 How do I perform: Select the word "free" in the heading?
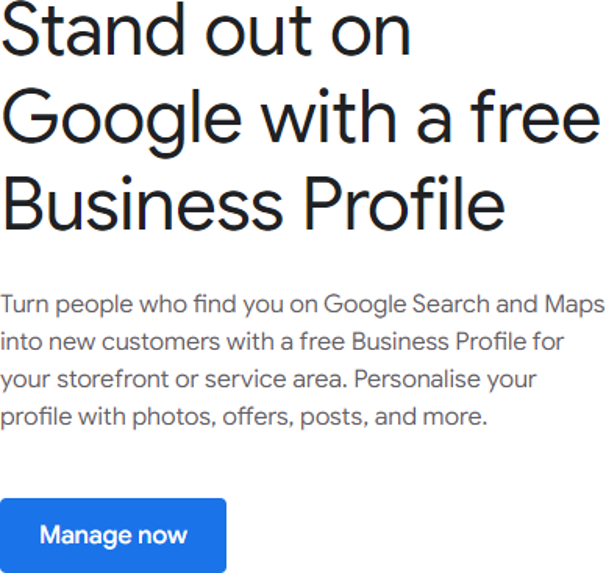(535, 116)
